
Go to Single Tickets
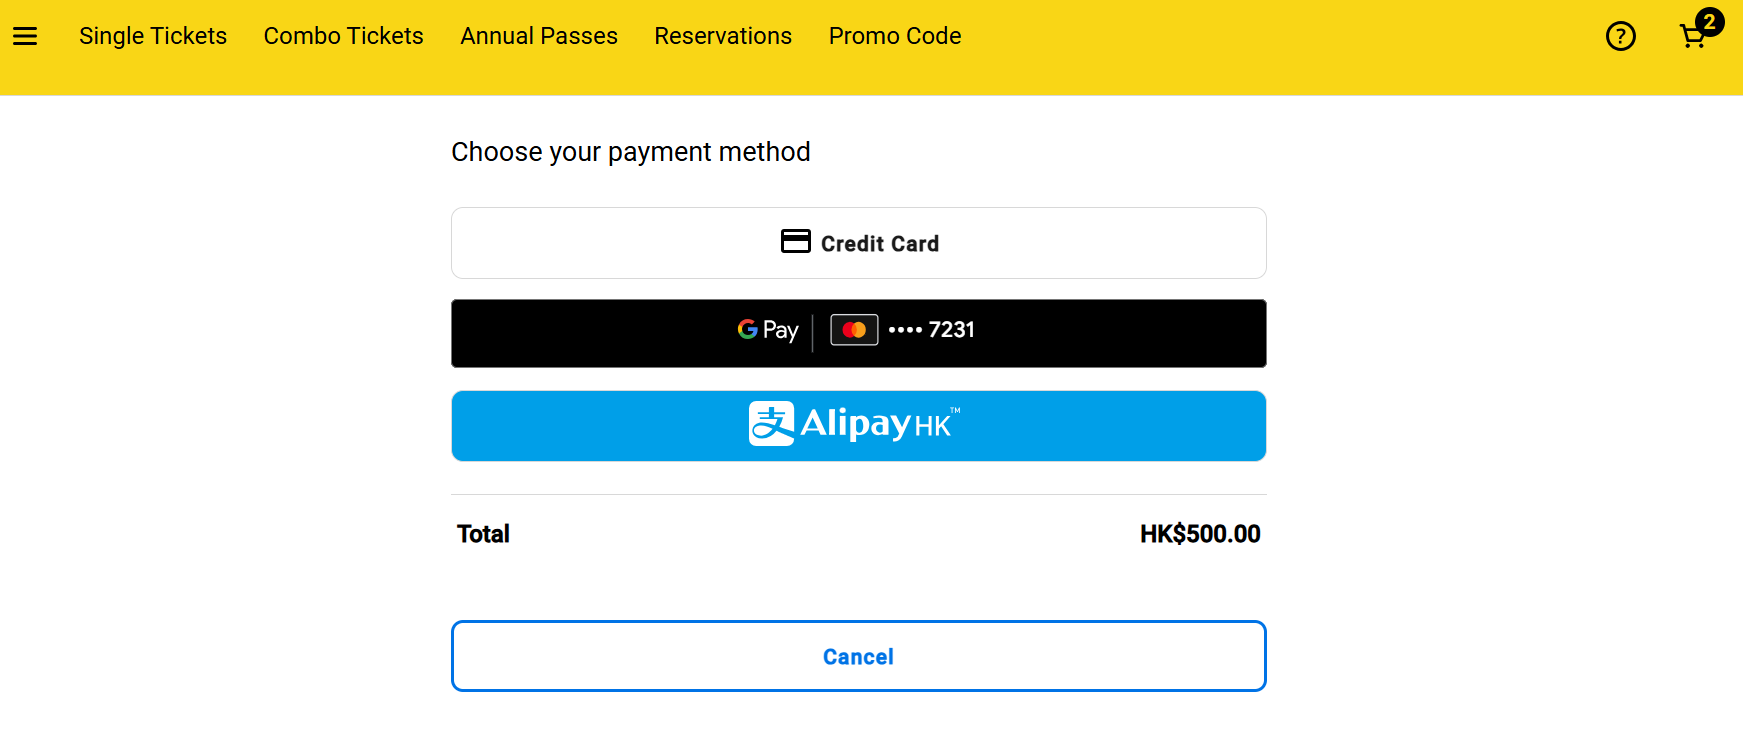pos(153,36)
